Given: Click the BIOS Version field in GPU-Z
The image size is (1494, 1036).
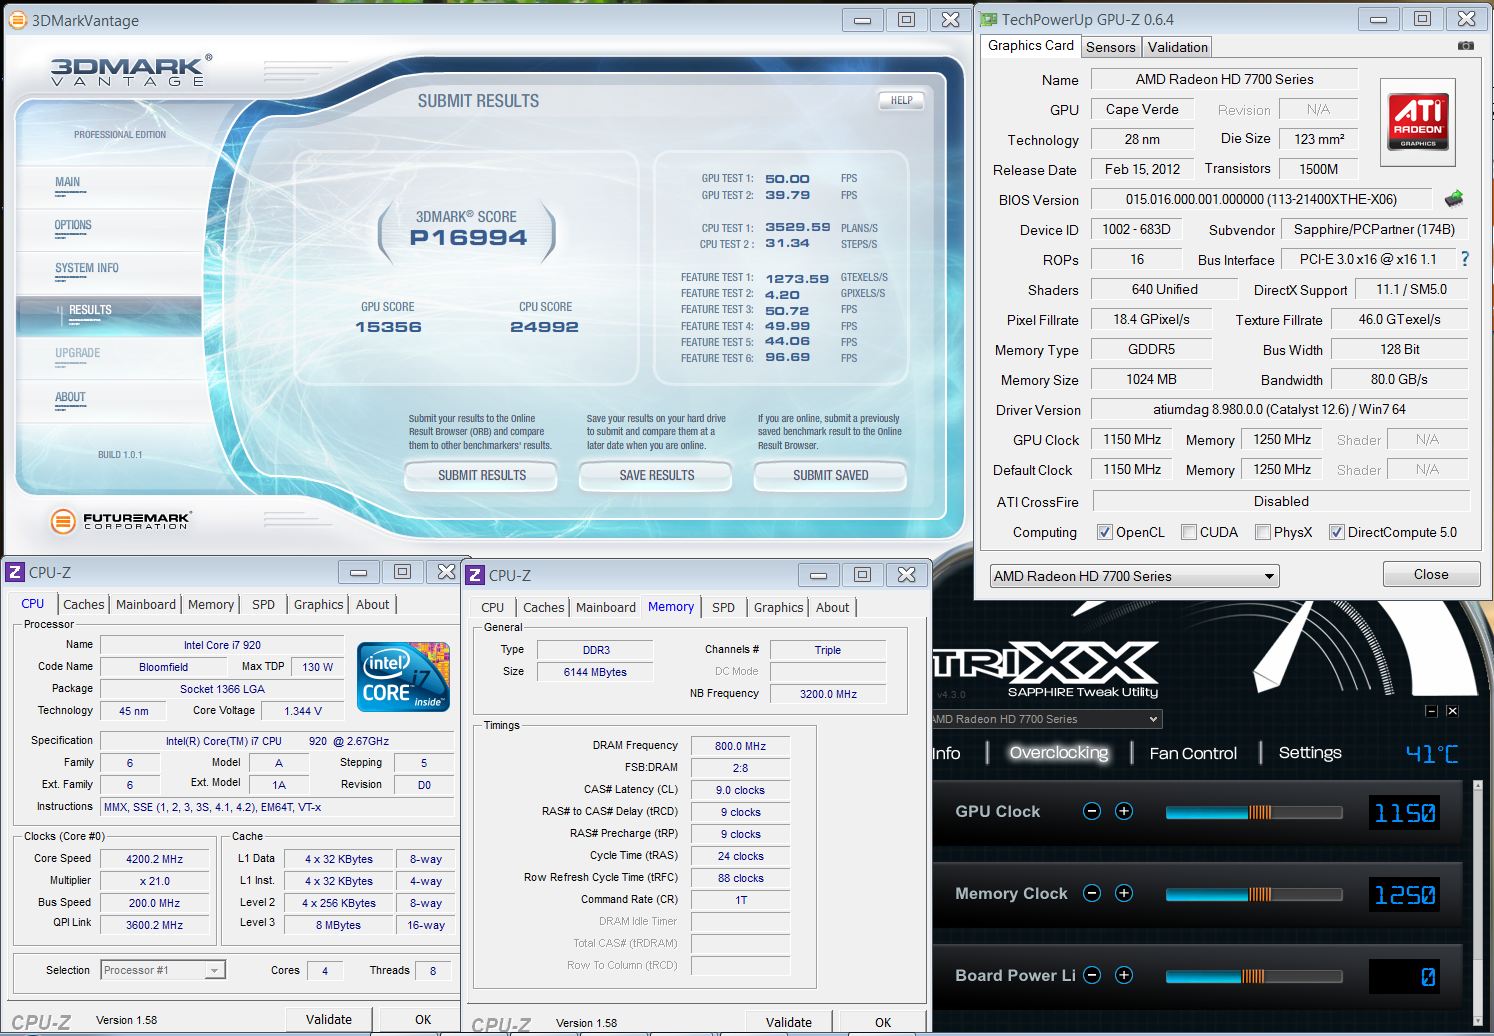Looking at the screenshot, I should (x=1261, y=199).
